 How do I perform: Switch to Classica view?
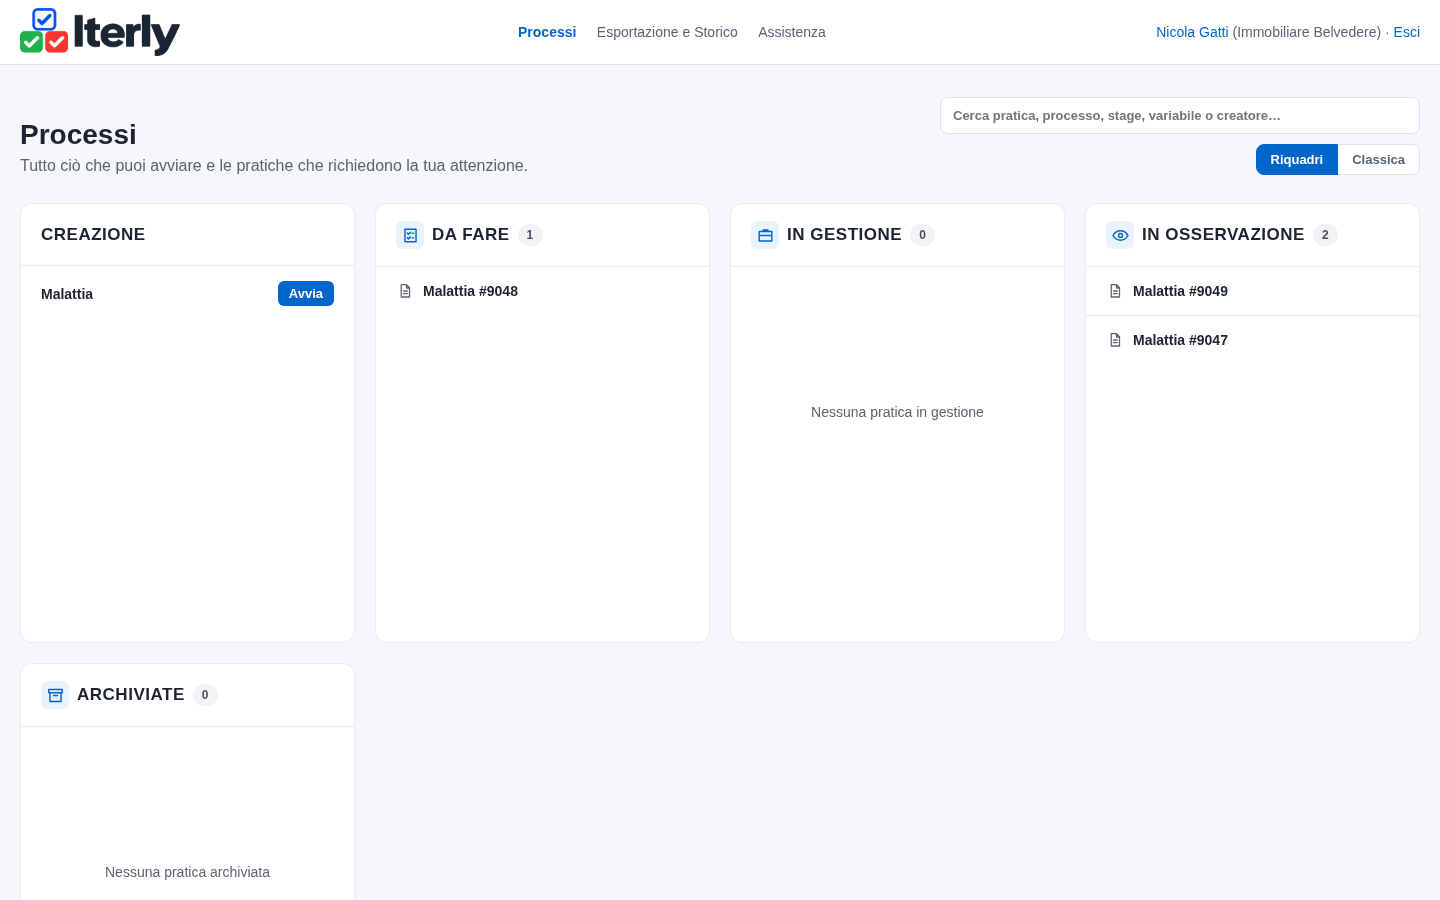coord(1378,160)
